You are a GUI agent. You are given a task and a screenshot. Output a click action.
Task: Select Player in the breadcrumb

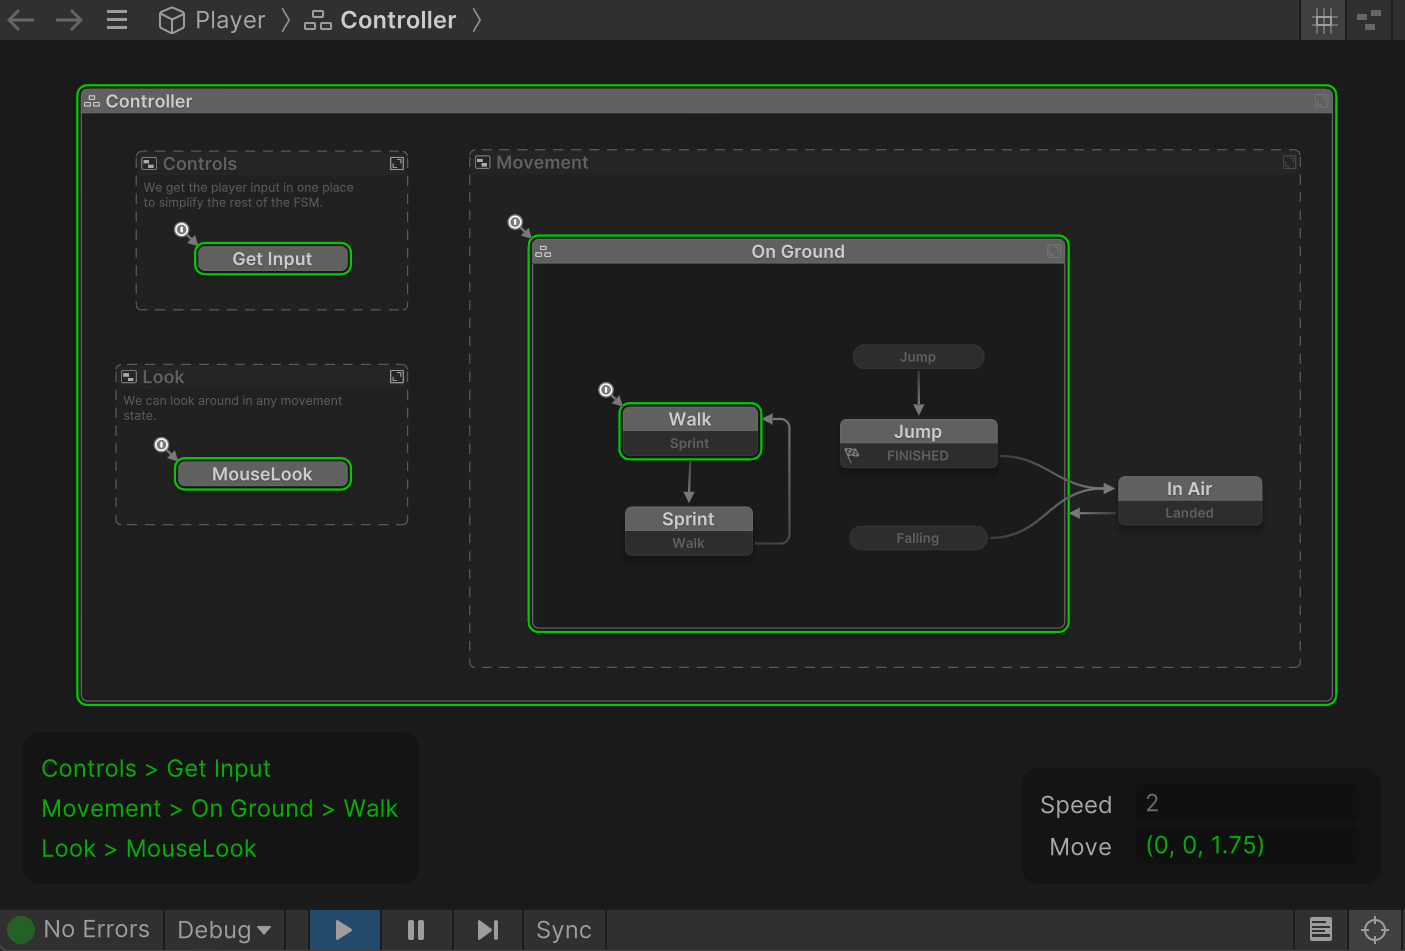click(x=230, y=20)
